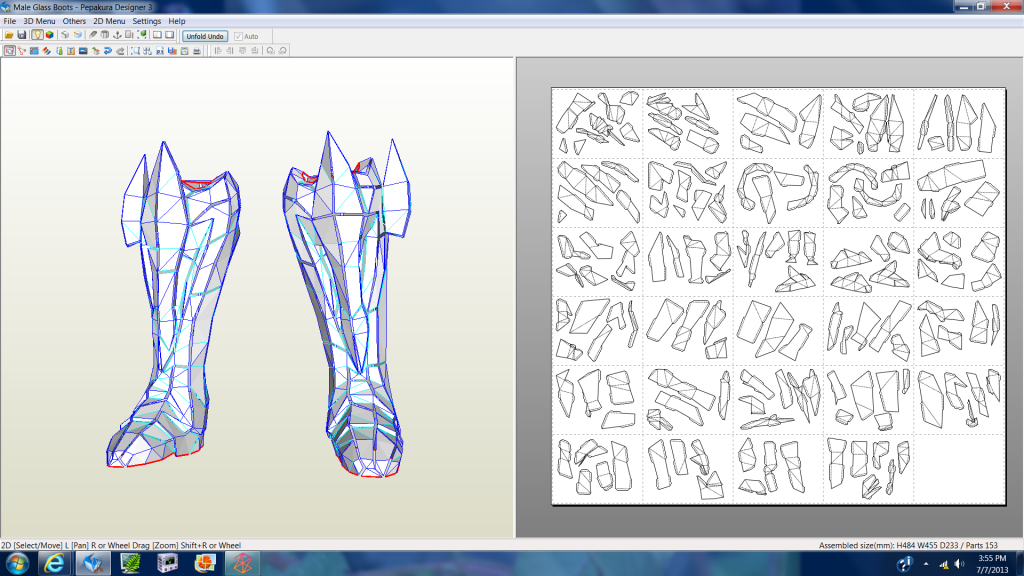The width and height of the screenshot is (1024, 576).
Task: Open the File menu
Action: coord(10,21)
